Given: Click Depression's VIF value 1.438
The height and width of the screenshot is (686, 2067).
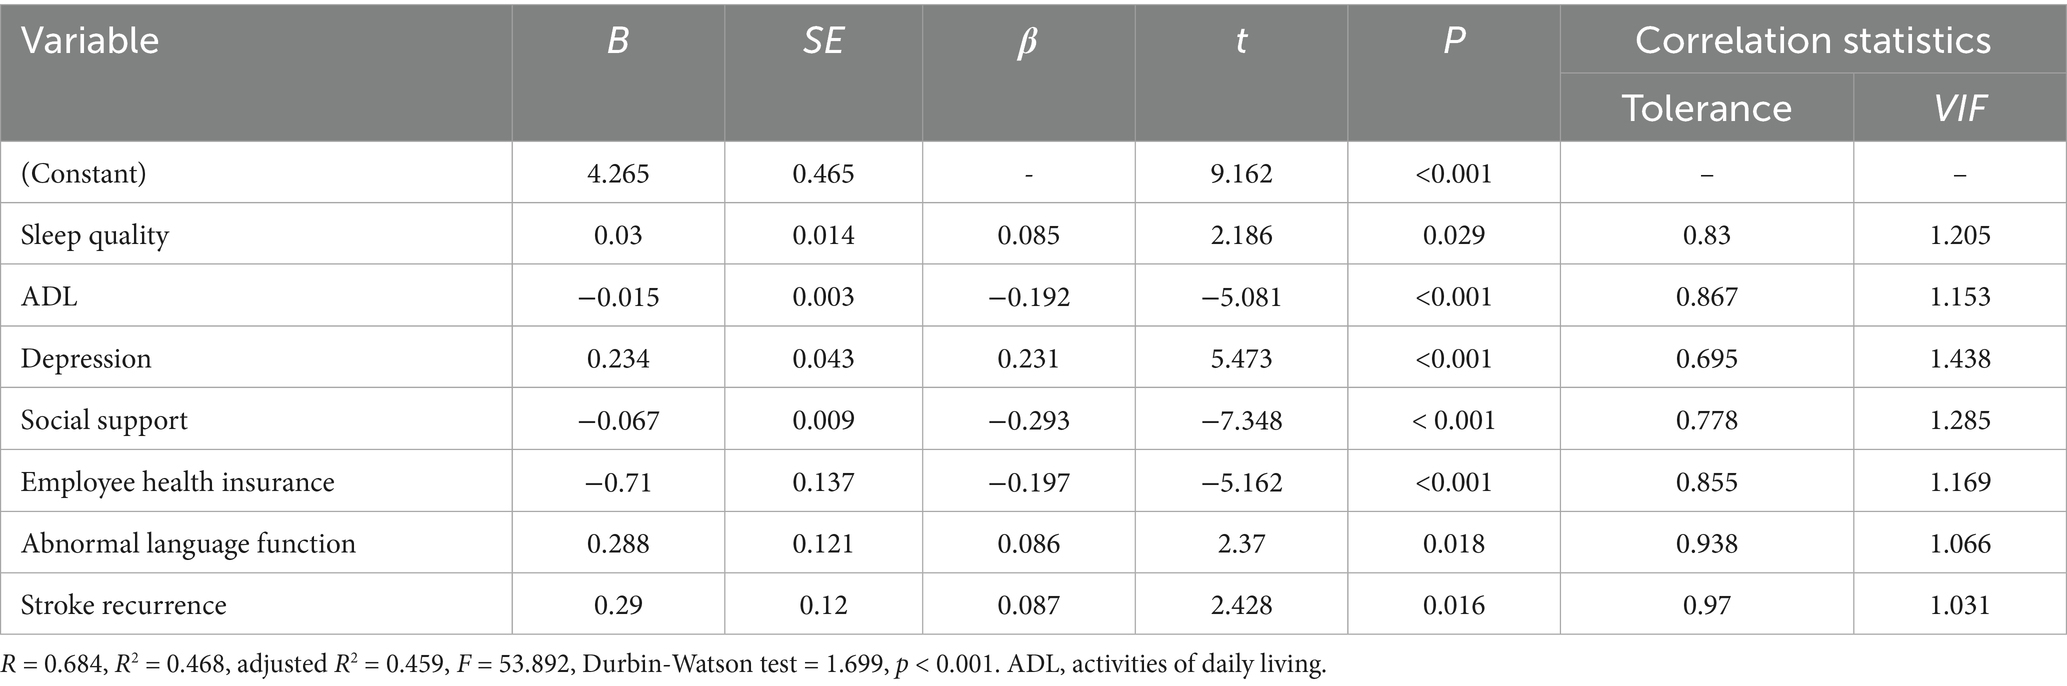Looking at the screenshot, I should [x=1959, y=359].
